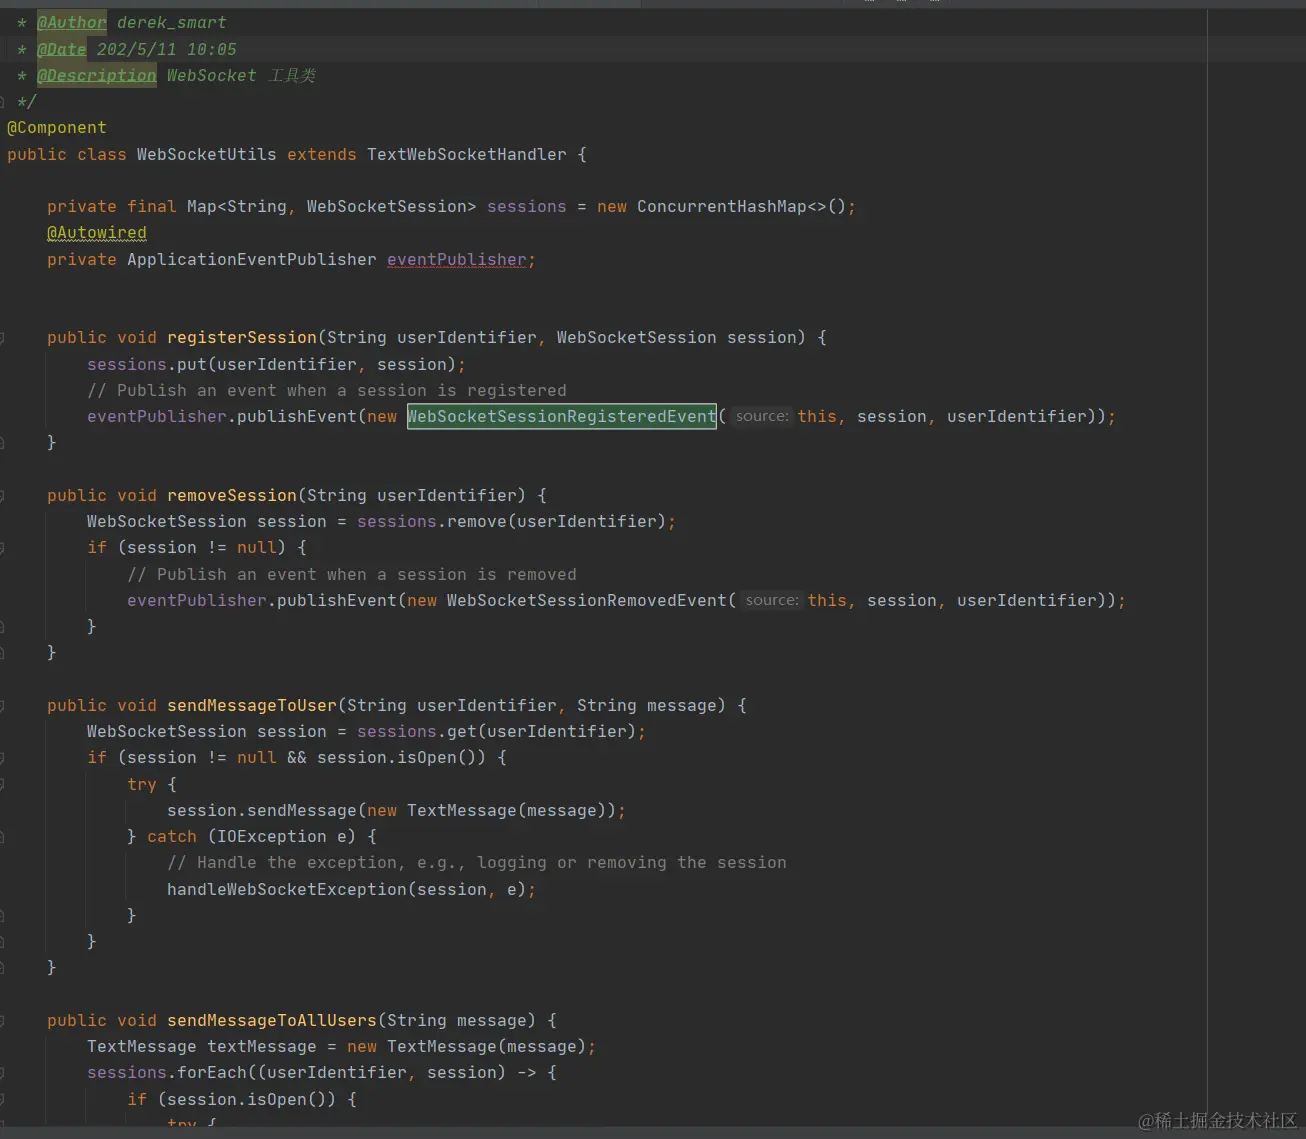
Task: Click the sendMessageToUser method name
Action: click(x=252, y=706)
